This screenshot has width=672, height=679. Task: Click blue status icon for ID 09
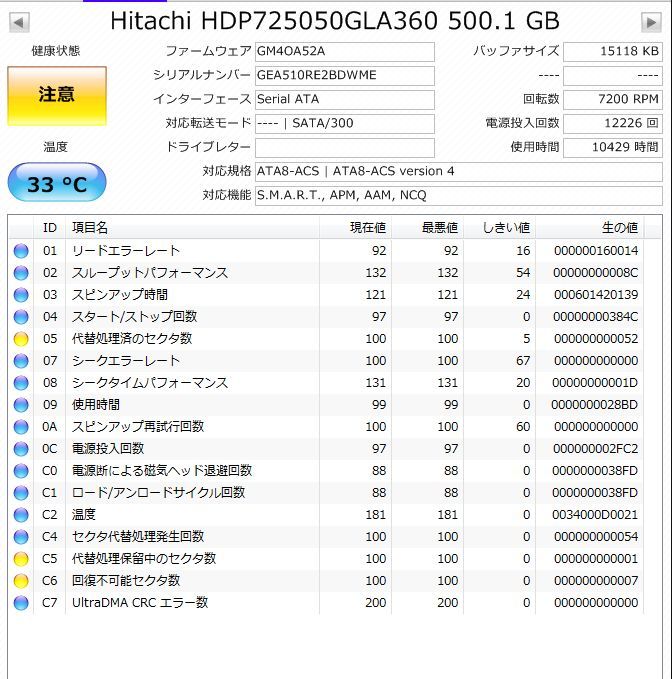click(21, 405)
